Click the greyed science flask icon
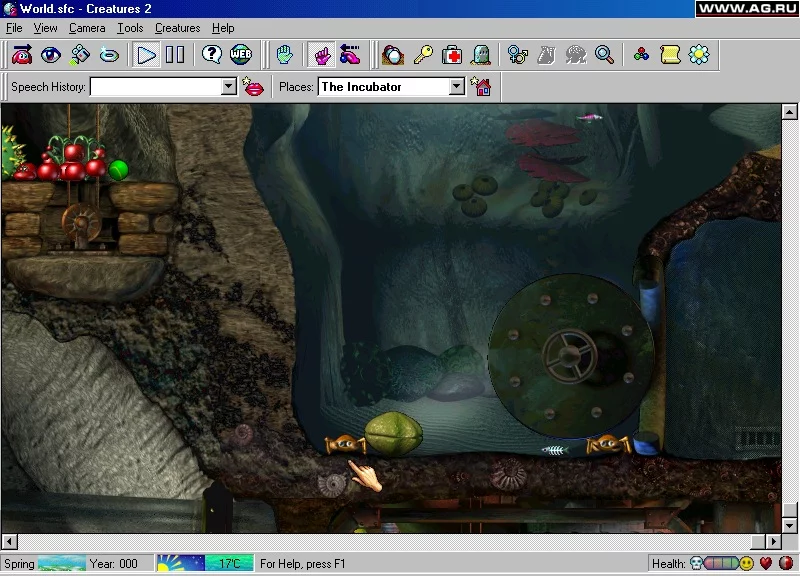 pos(546,55)
